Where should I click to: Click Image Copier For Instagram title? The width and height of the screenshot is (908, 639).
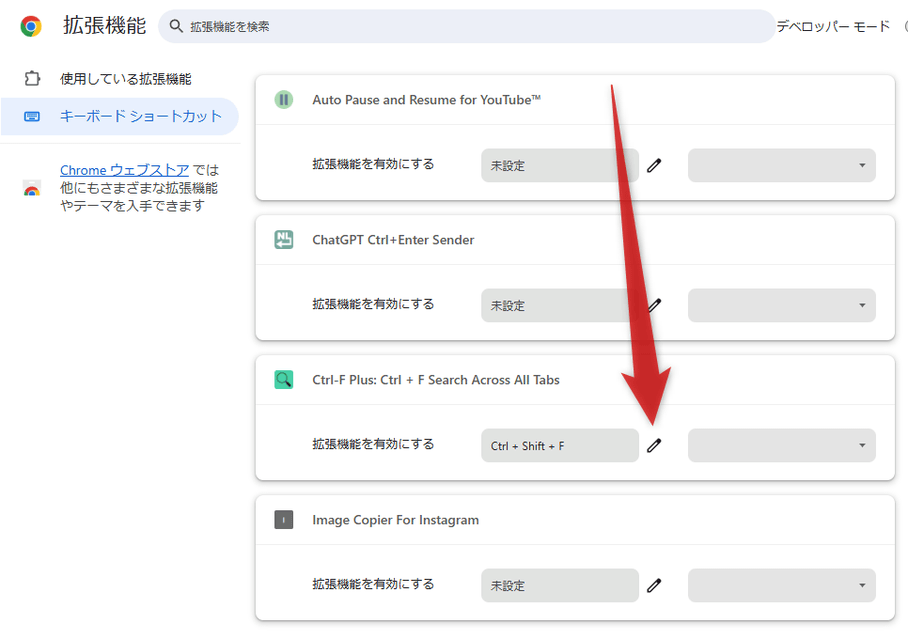[x=396, y=520]
